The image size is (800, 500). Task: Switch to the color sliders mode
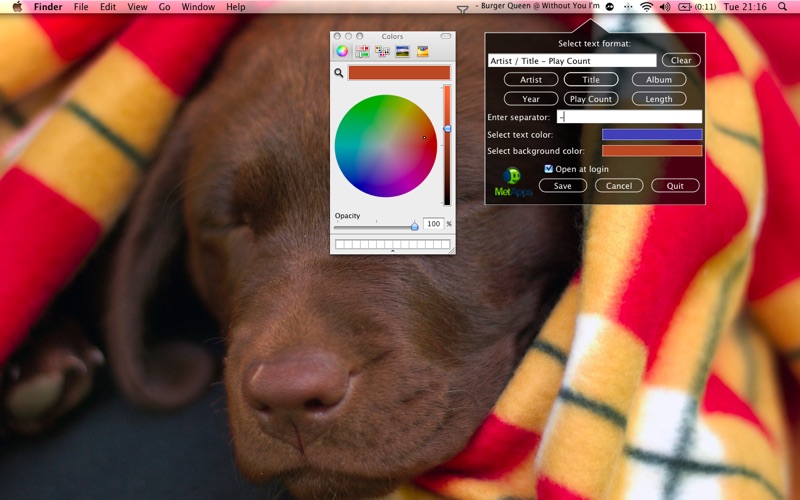tap(362, 51)
